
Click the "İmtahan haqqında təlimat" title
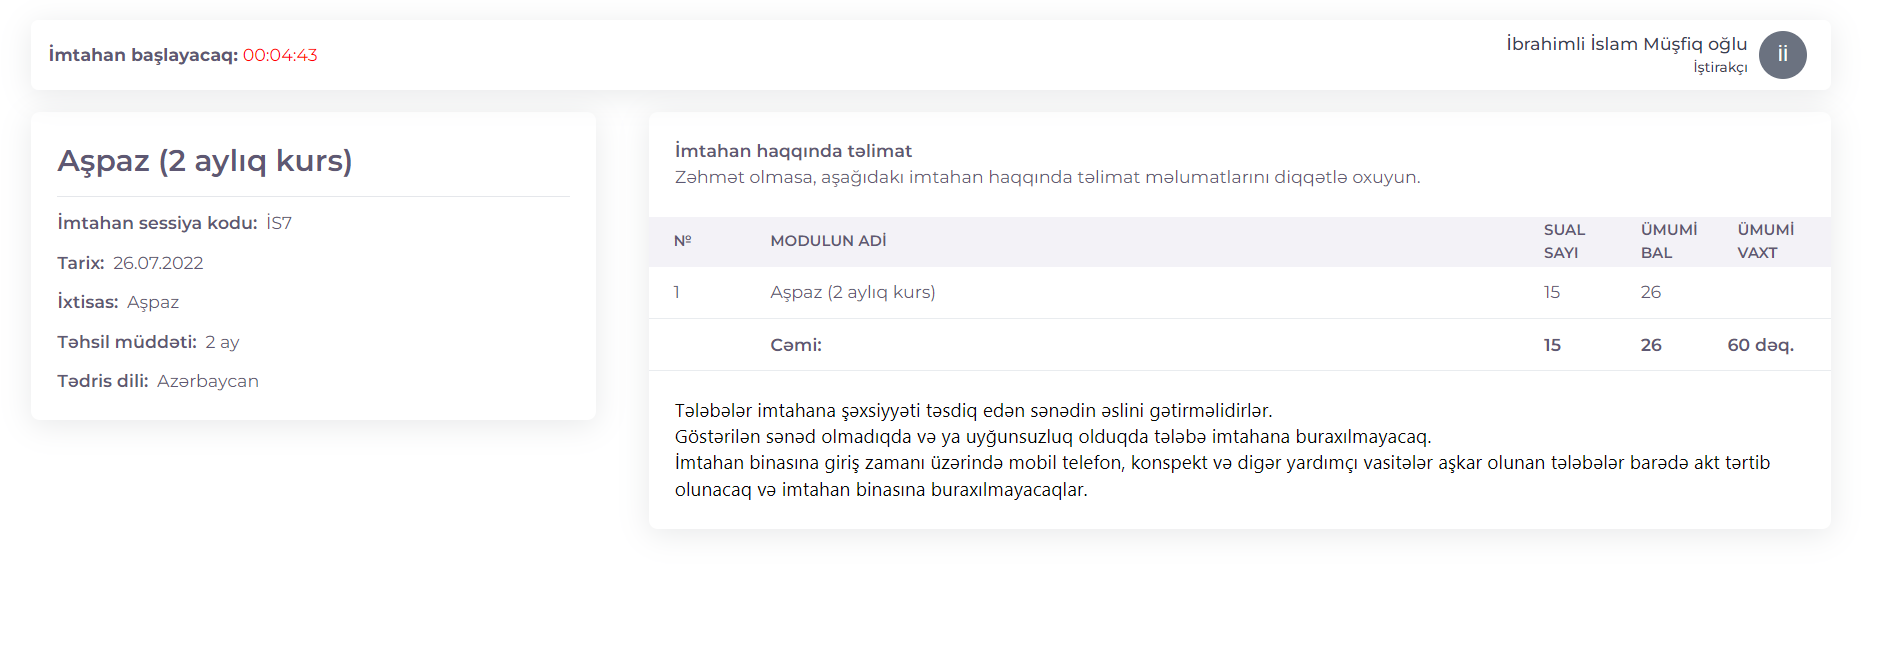click(x=793, y=151)
